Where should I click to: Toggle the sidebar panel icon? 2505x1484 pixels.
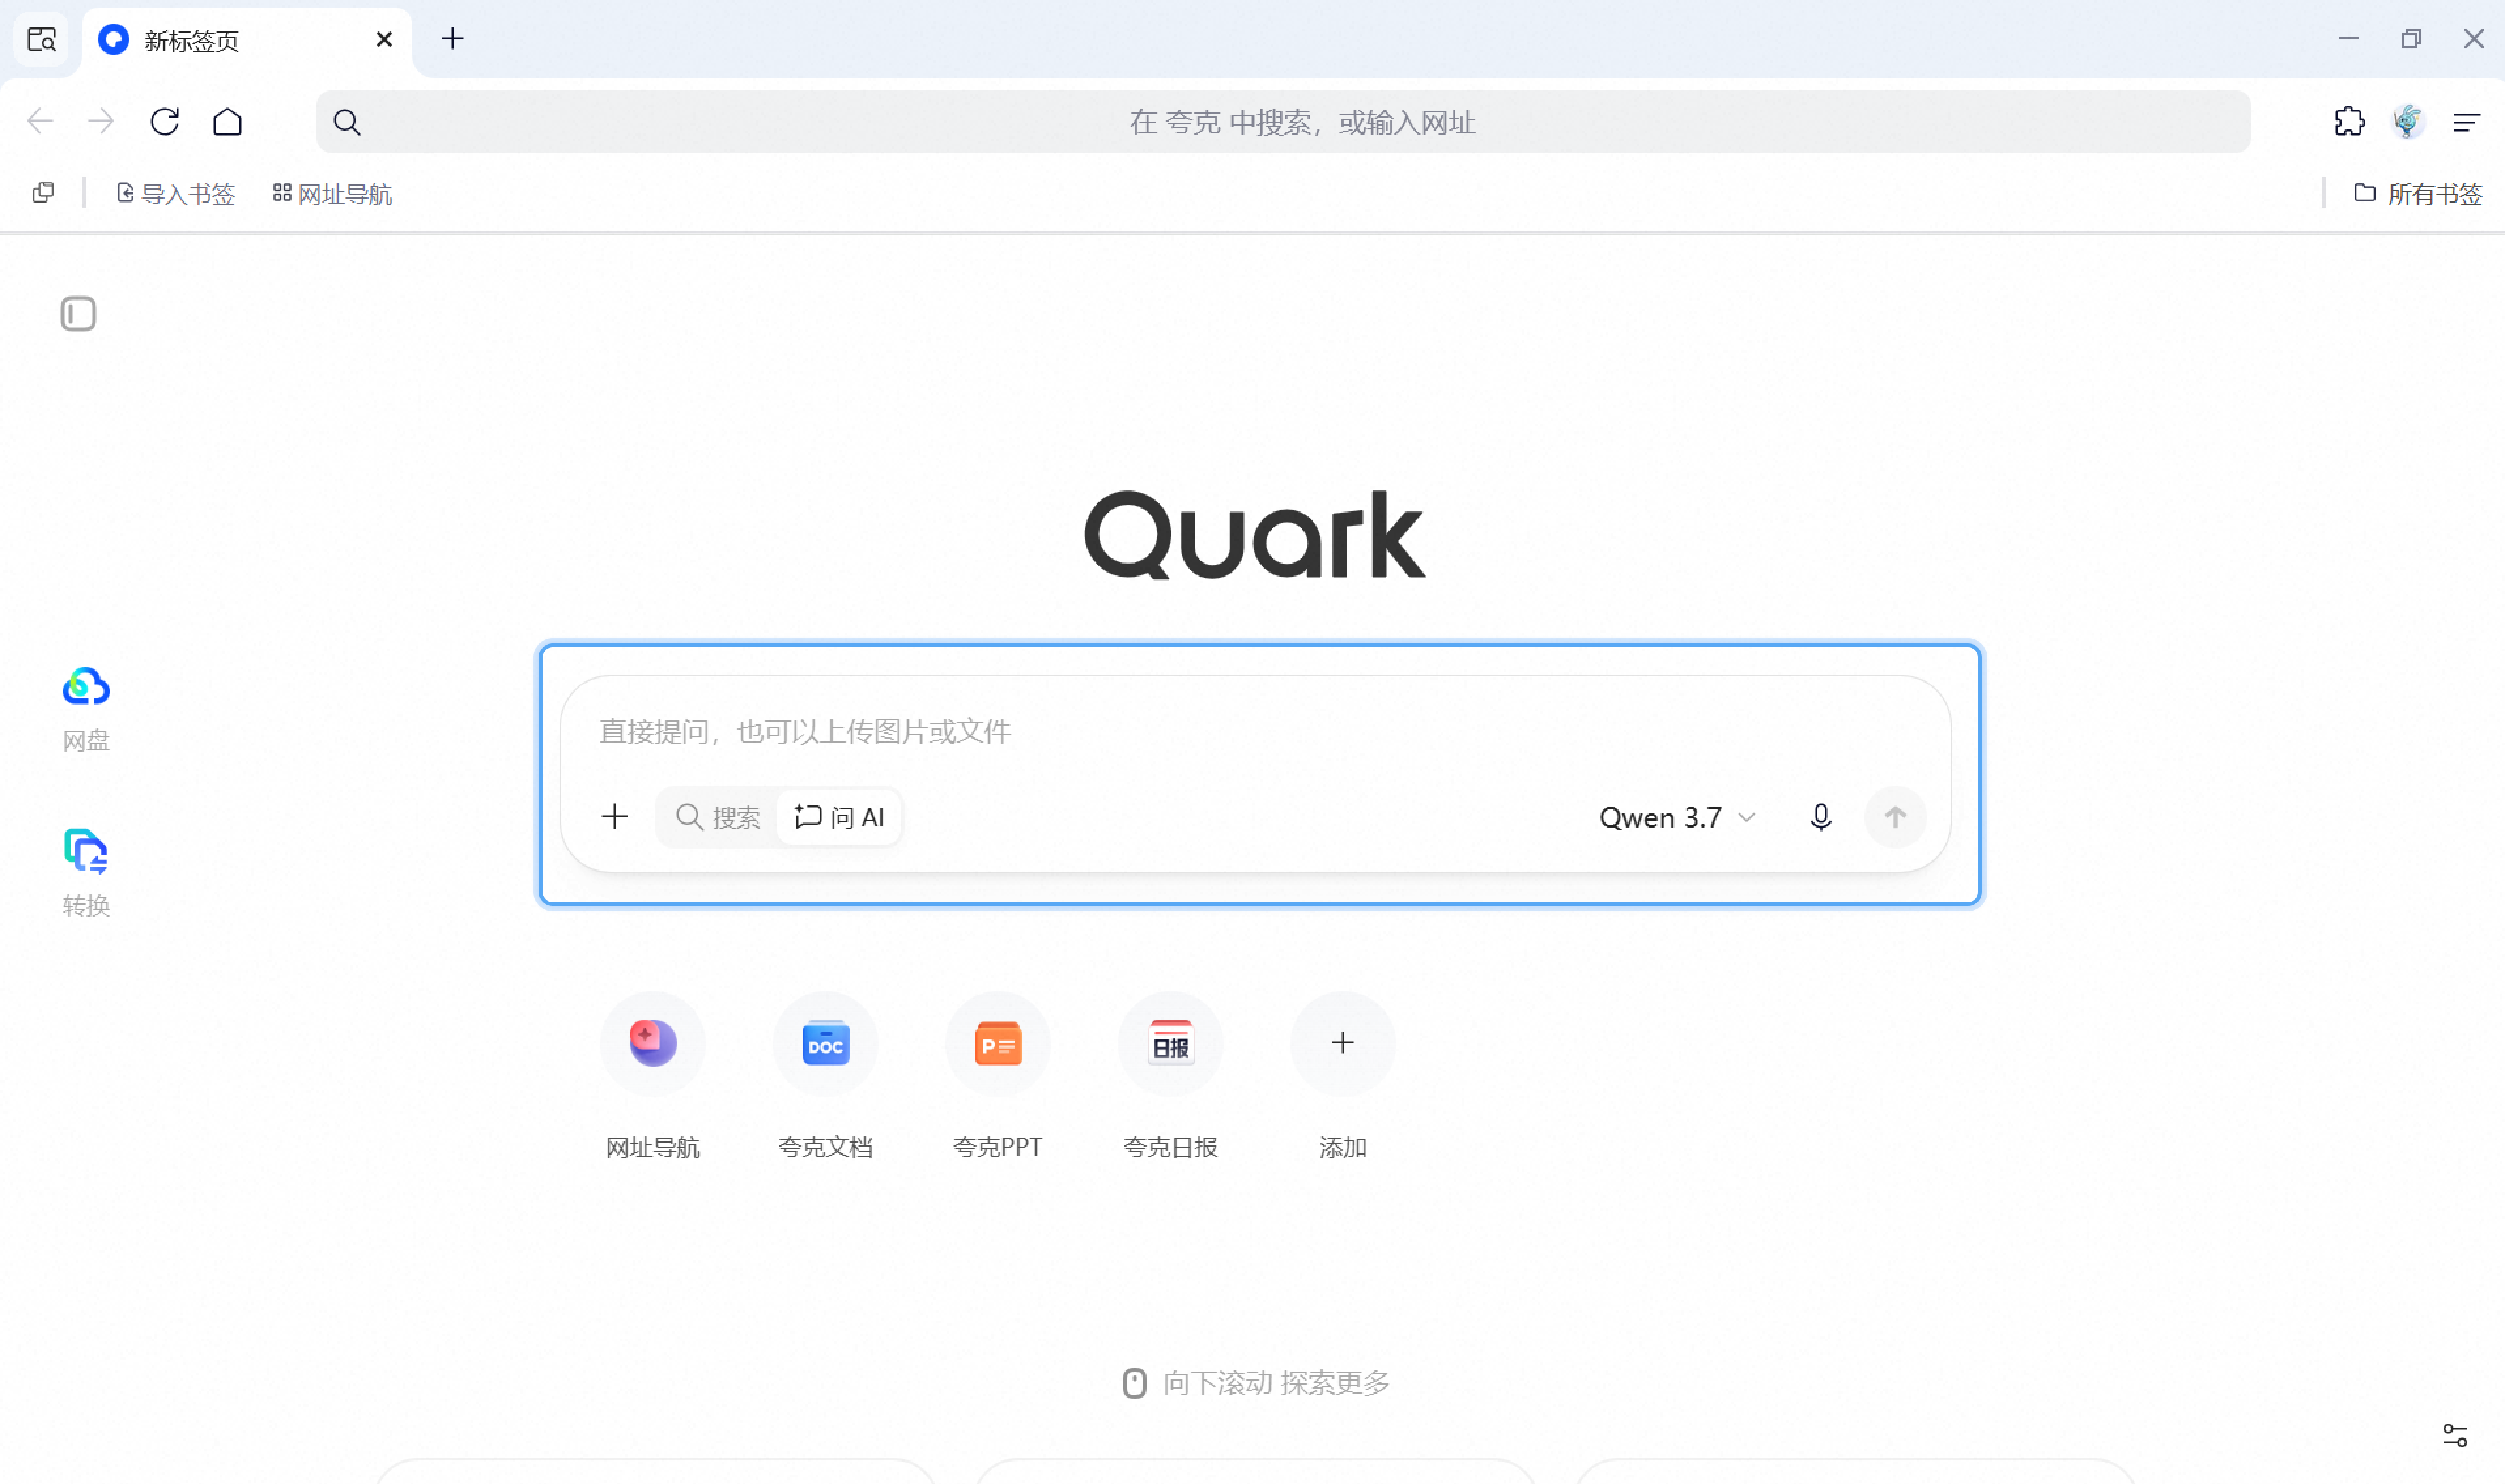point(78,314)
